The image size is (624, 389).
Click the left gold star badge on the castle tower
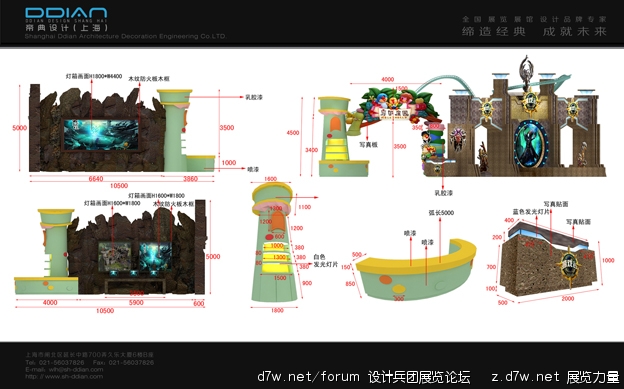pyautogui.click(x=487, y=109)
